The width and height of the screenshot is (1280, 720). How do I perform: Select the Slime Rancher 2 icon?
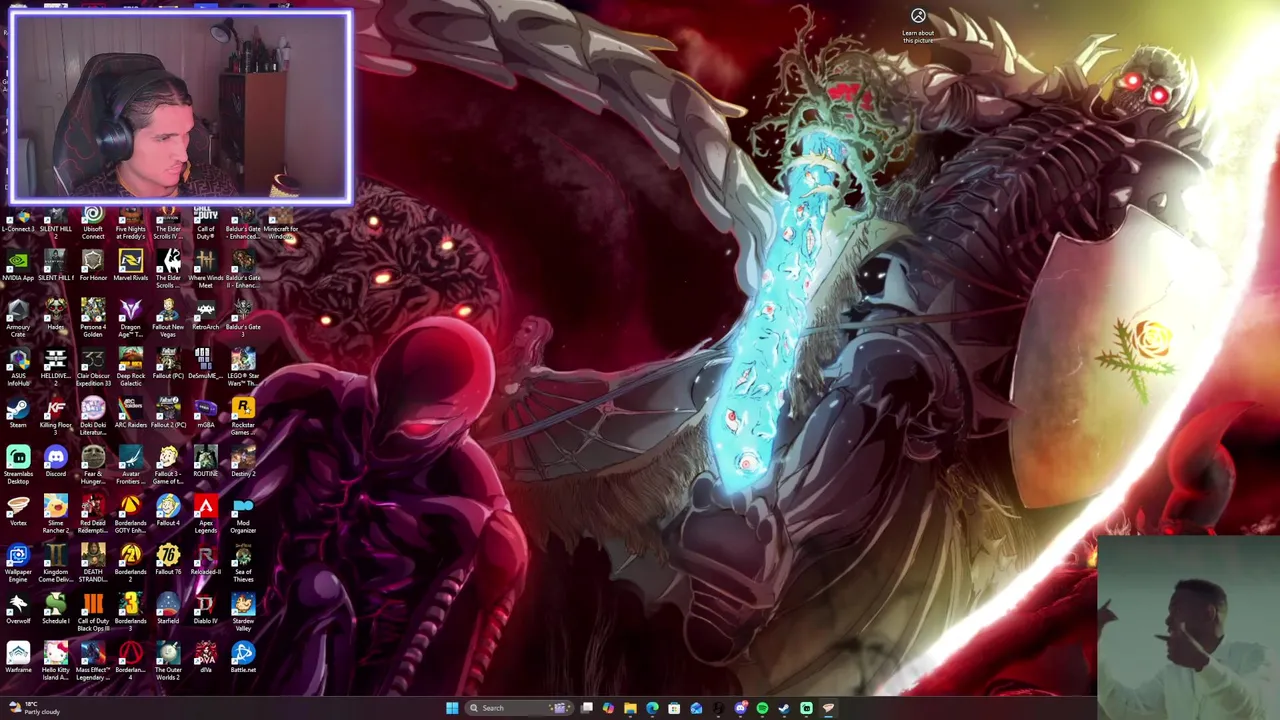[x=55, y=516]
